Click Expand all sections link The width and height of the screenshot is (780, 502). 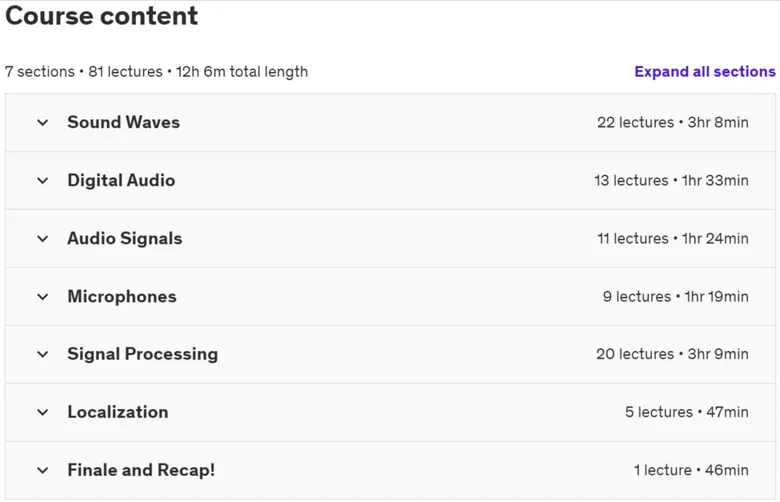(704, 72)
